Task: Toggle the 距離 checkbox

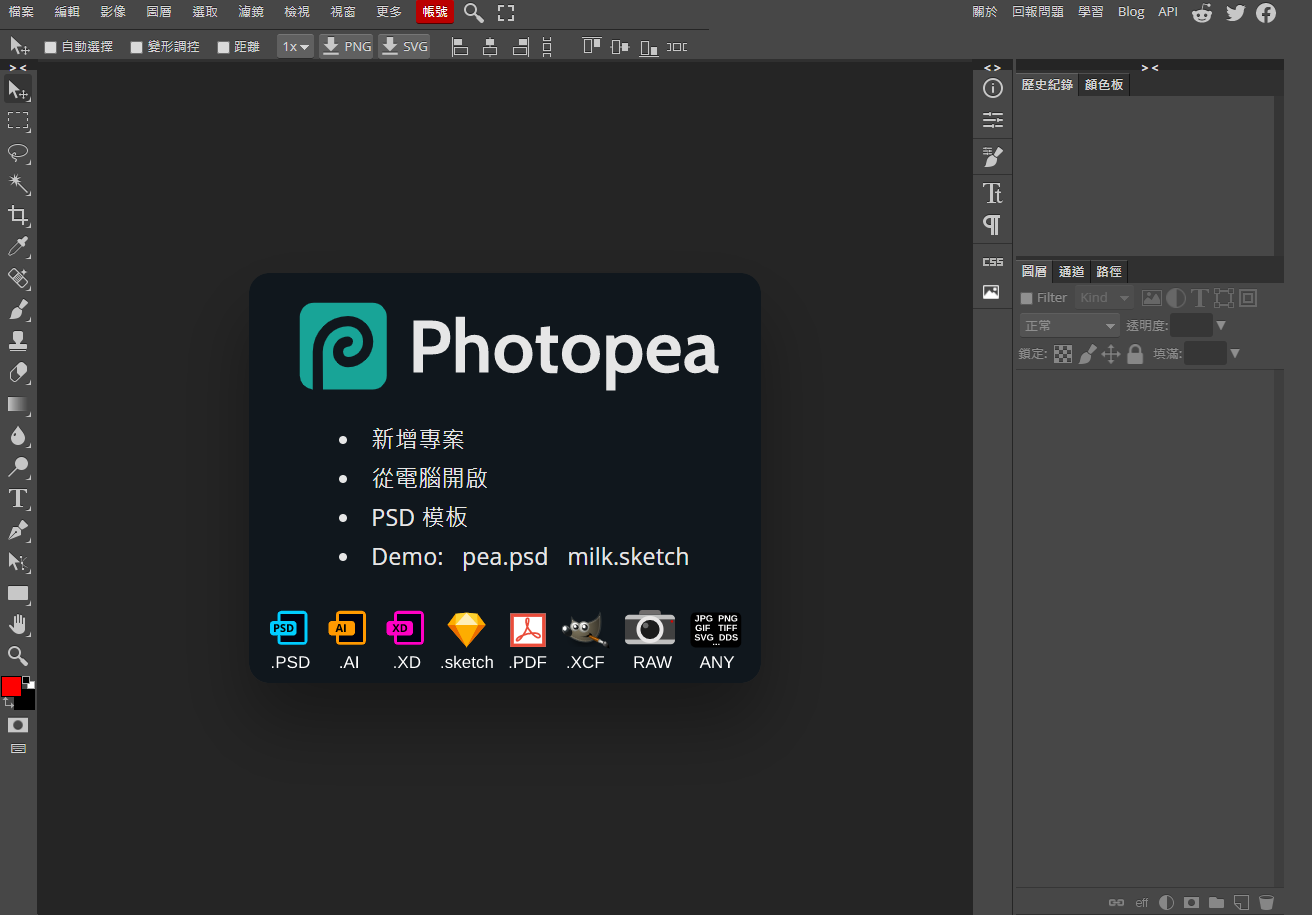Action: pyautogui.click(x=224, y=47)
